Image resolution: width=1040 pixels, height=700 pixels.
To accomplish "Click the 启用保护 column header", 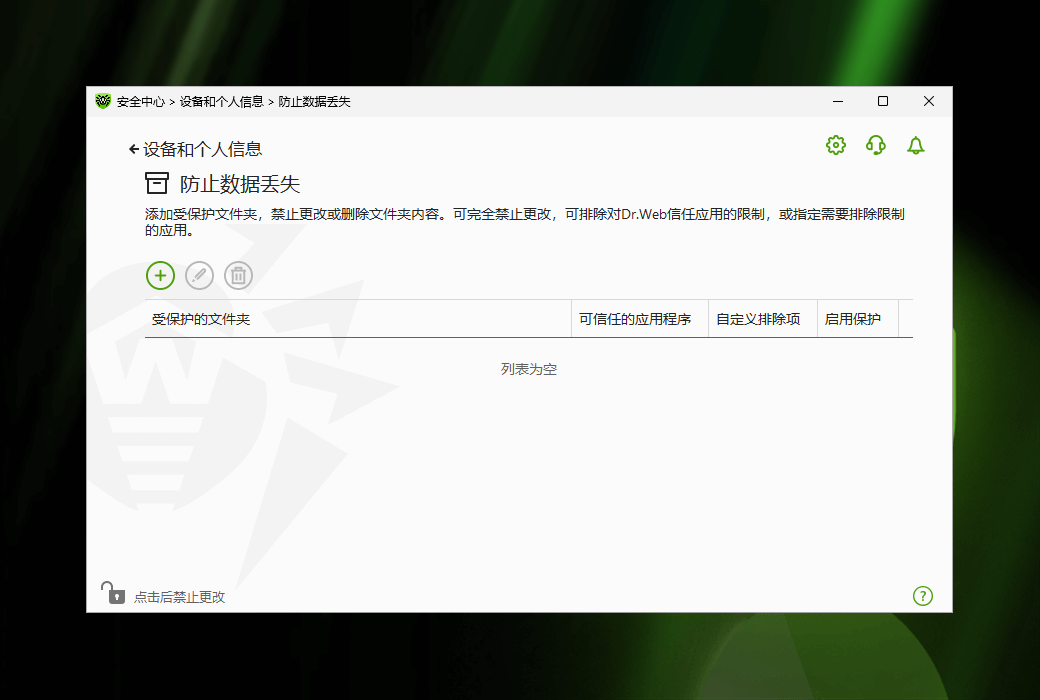I will (x=858, y=319).
